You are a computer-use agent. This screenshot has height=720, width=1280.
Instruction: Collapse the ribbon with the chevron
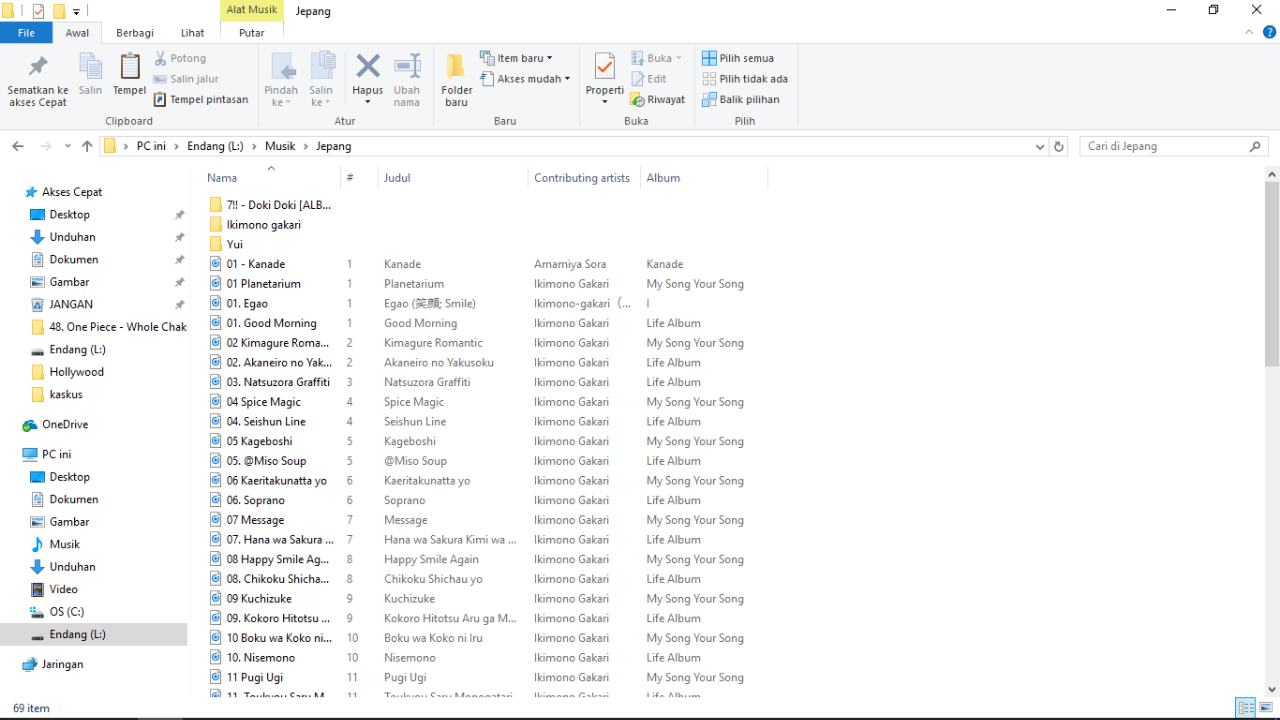point(1249,33)
